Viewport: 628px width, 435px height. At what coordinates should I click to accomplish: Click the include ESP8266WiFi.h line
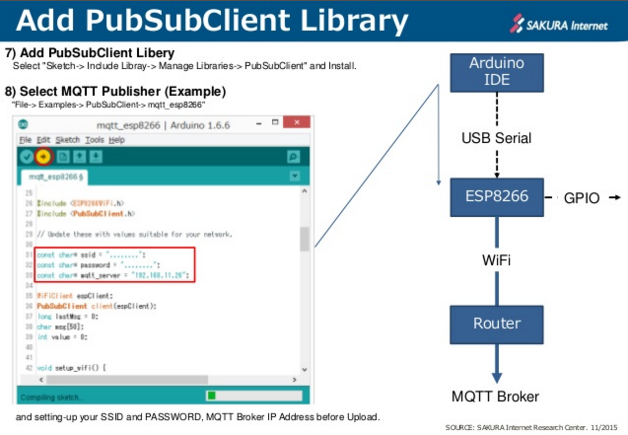[x=81, y=203]
